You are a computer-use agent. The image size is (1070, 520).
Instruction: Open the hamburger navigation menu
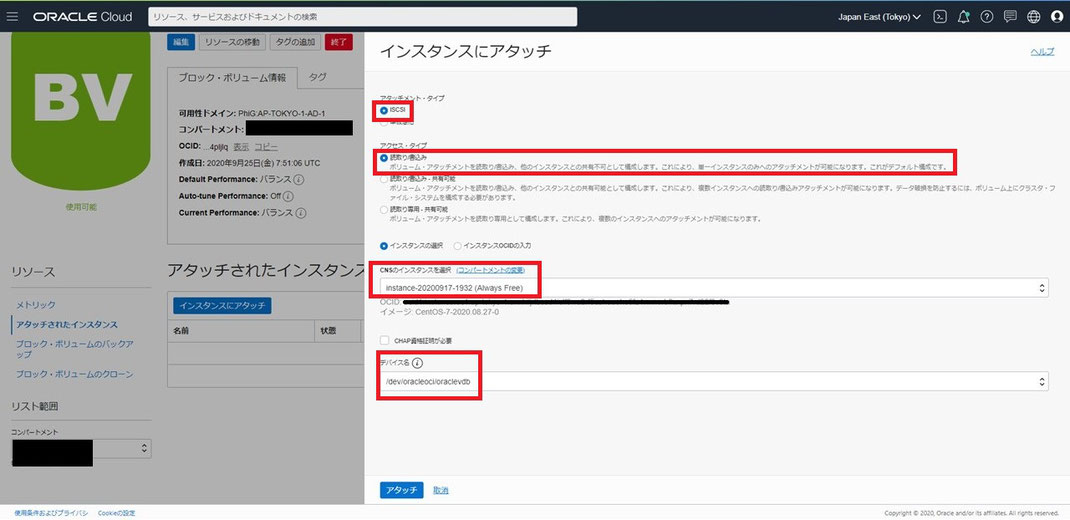click(x=12, y=16)
